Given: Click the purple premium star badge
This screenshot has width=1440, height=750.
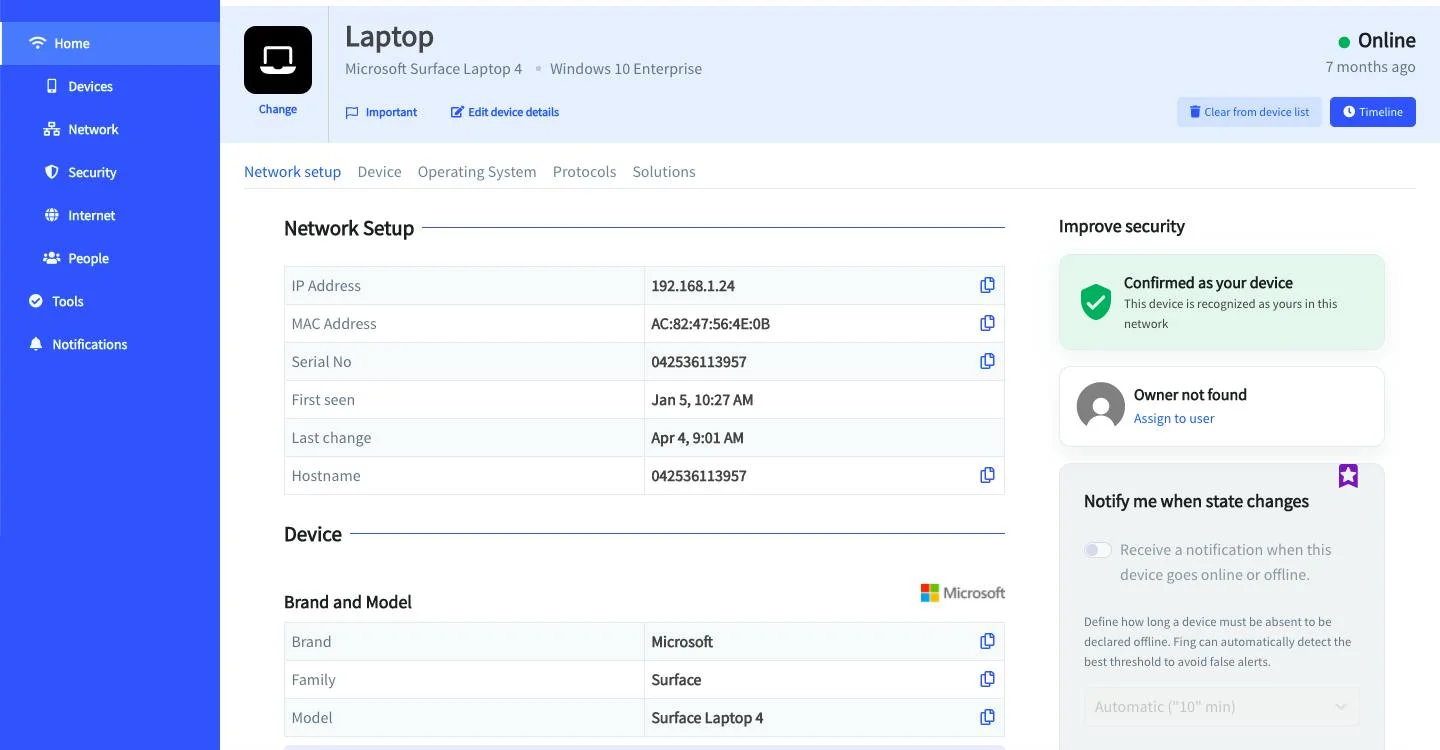Looking at the screenshot, I should point(1348,476).
